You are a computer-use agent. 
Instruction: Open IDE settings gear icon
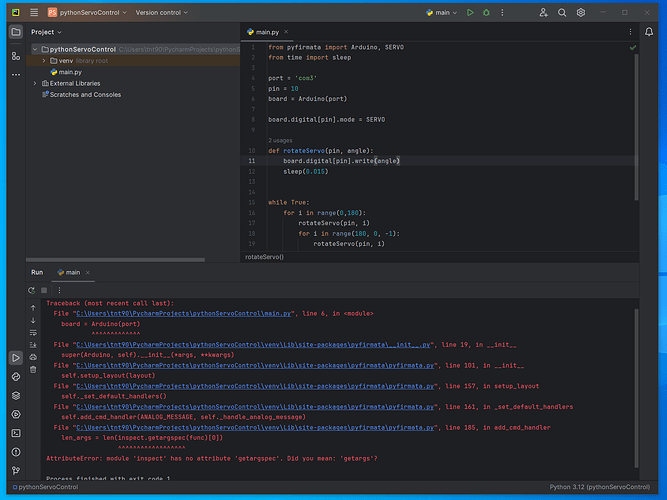tap(581, 13)
